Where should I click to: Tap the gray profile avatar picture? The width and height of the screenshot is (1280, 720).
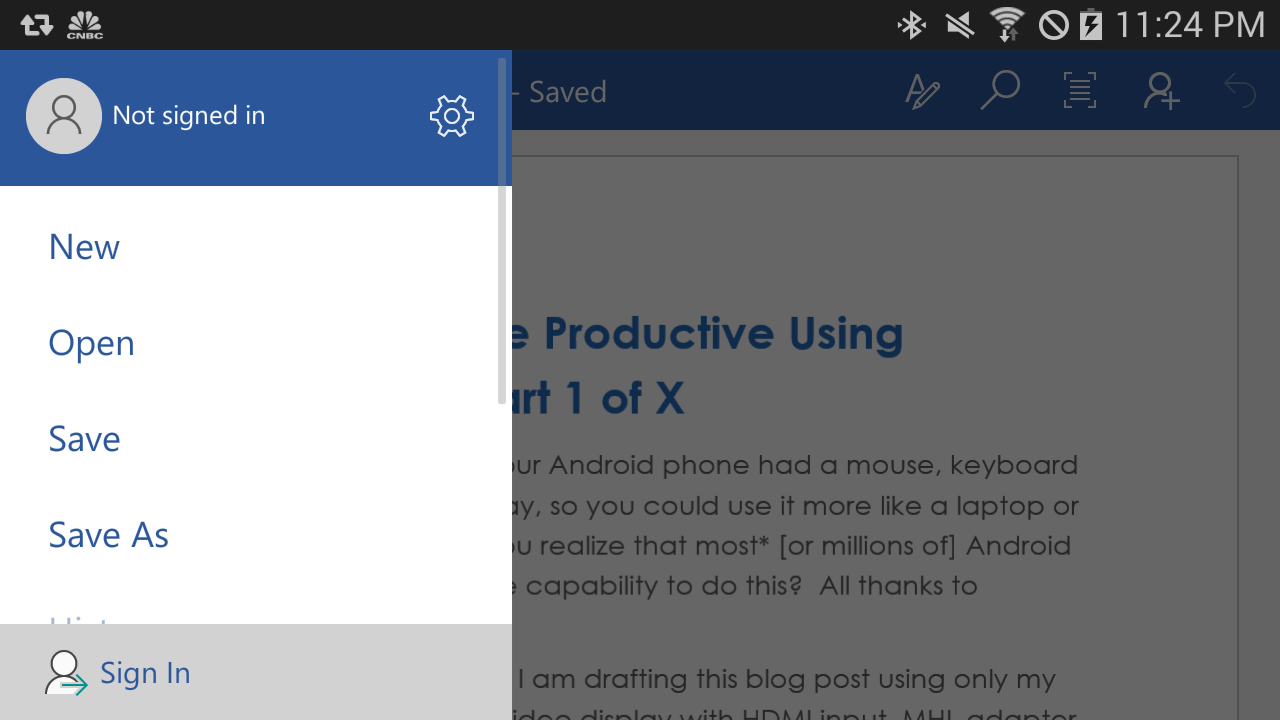click(64, 116)
